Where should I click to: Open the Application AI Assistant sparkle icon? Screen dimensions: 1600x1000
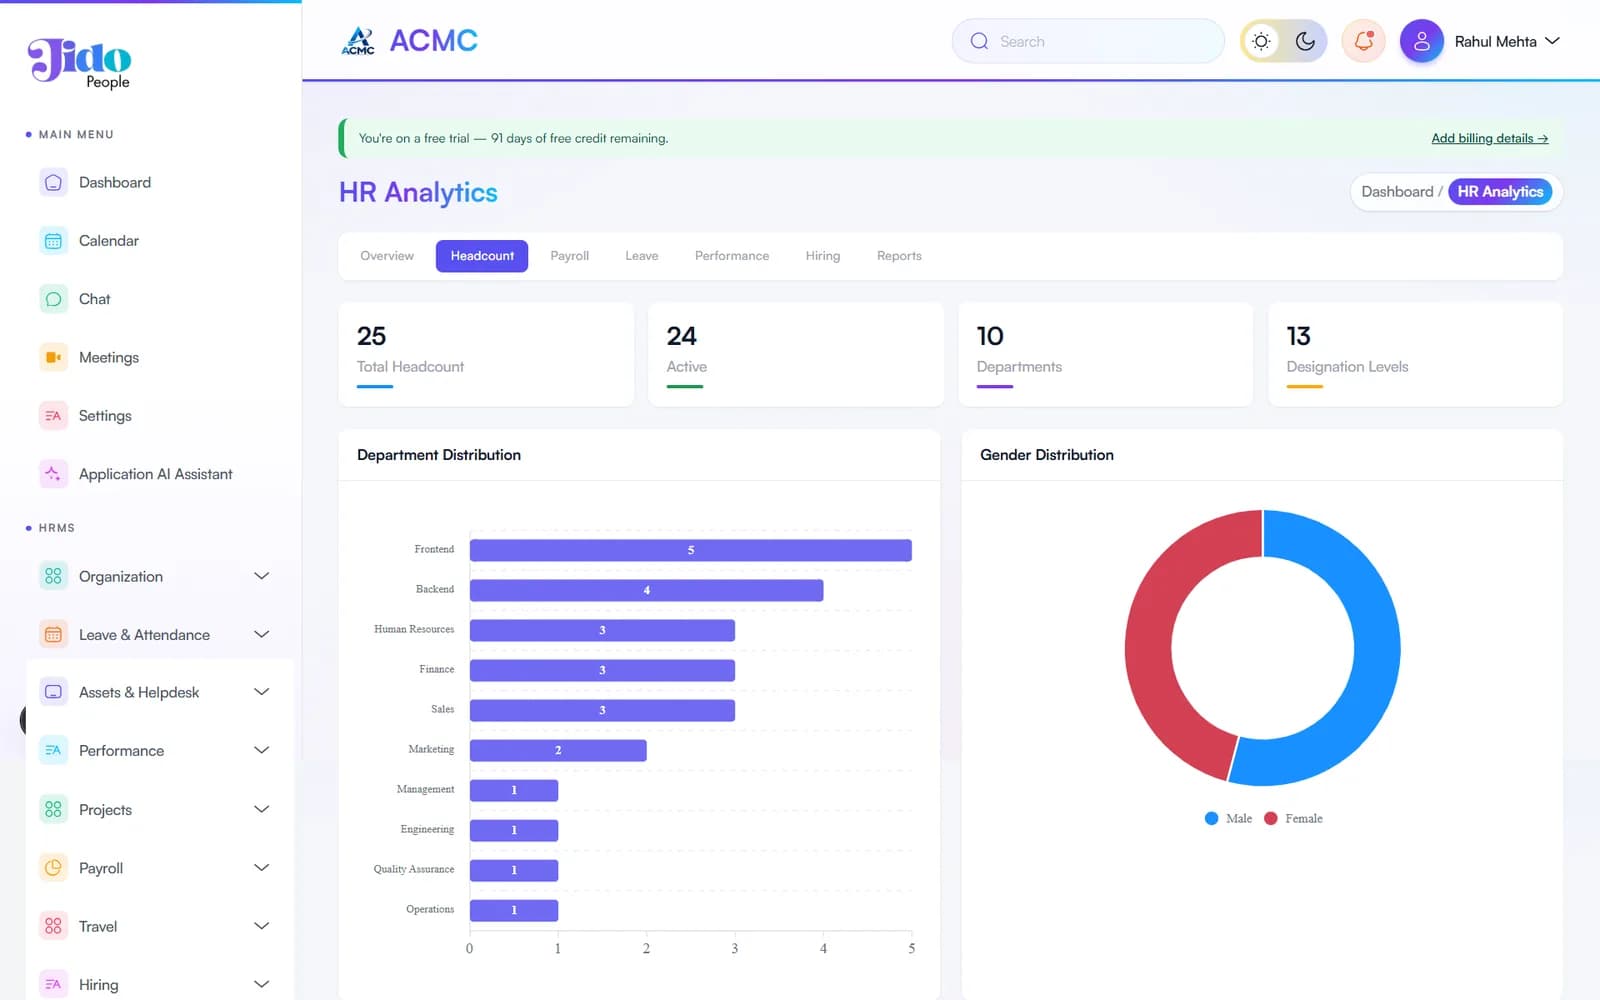[53, 474]
